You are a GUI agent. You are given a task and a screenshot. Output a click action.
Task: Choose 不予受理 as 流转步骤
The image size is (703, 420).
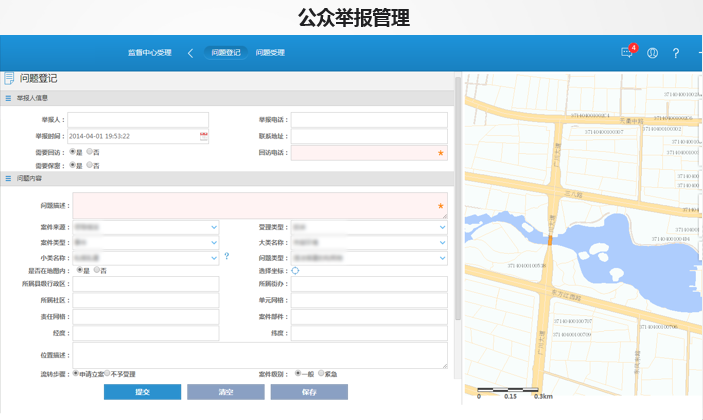107,373
